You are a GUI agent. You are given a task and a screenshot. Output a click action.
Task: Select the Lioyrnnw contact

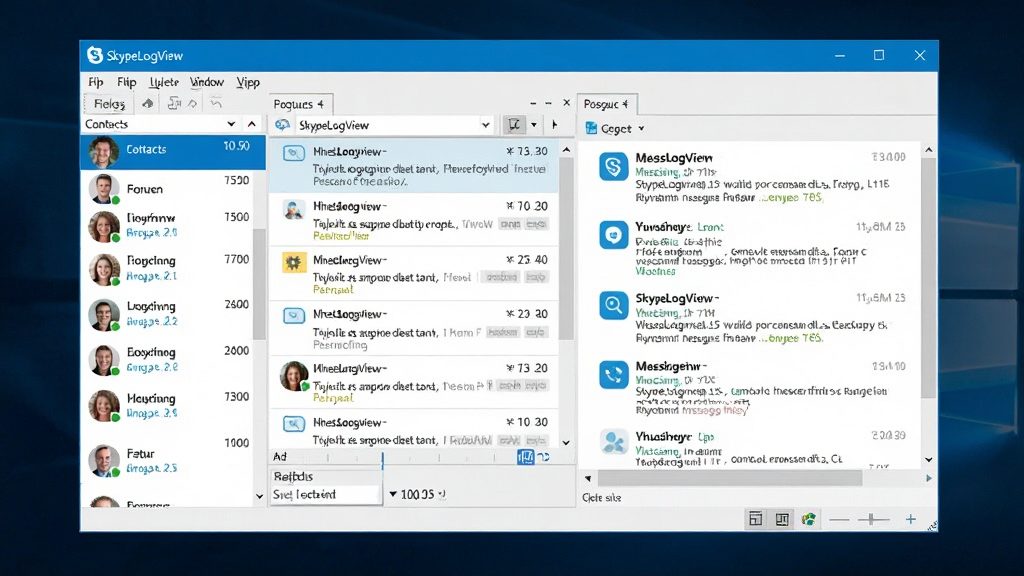[168, 225]
